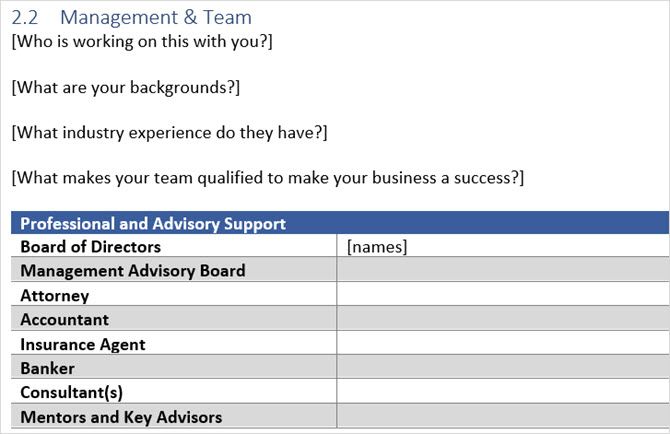Click the '[What are your backgrounds?]' placeholder text
The width and height of the screenshot is (670, 434).
click(x=125, y=87)
